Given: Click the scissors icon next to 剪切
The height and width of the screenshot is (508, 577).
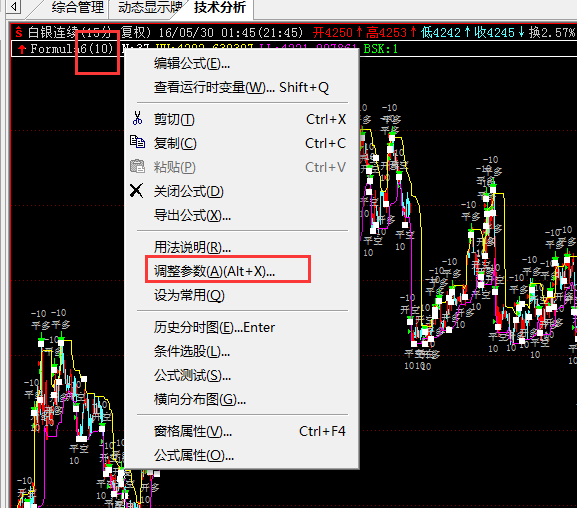Looking at the screenshot, I should pos(137,119).
